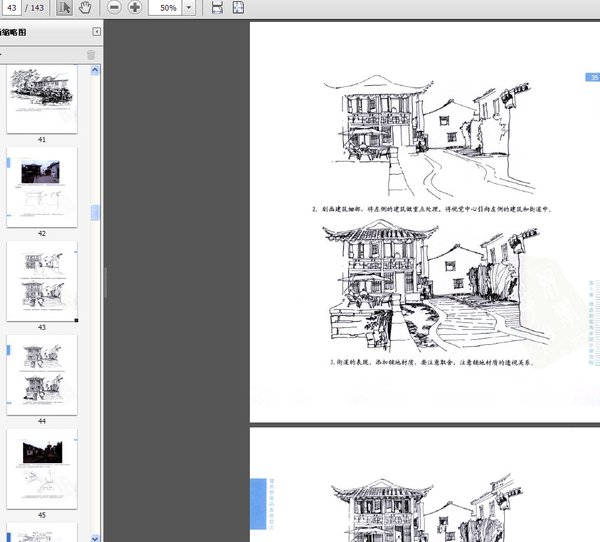Select page 43 thumbnail

(42, 280)
